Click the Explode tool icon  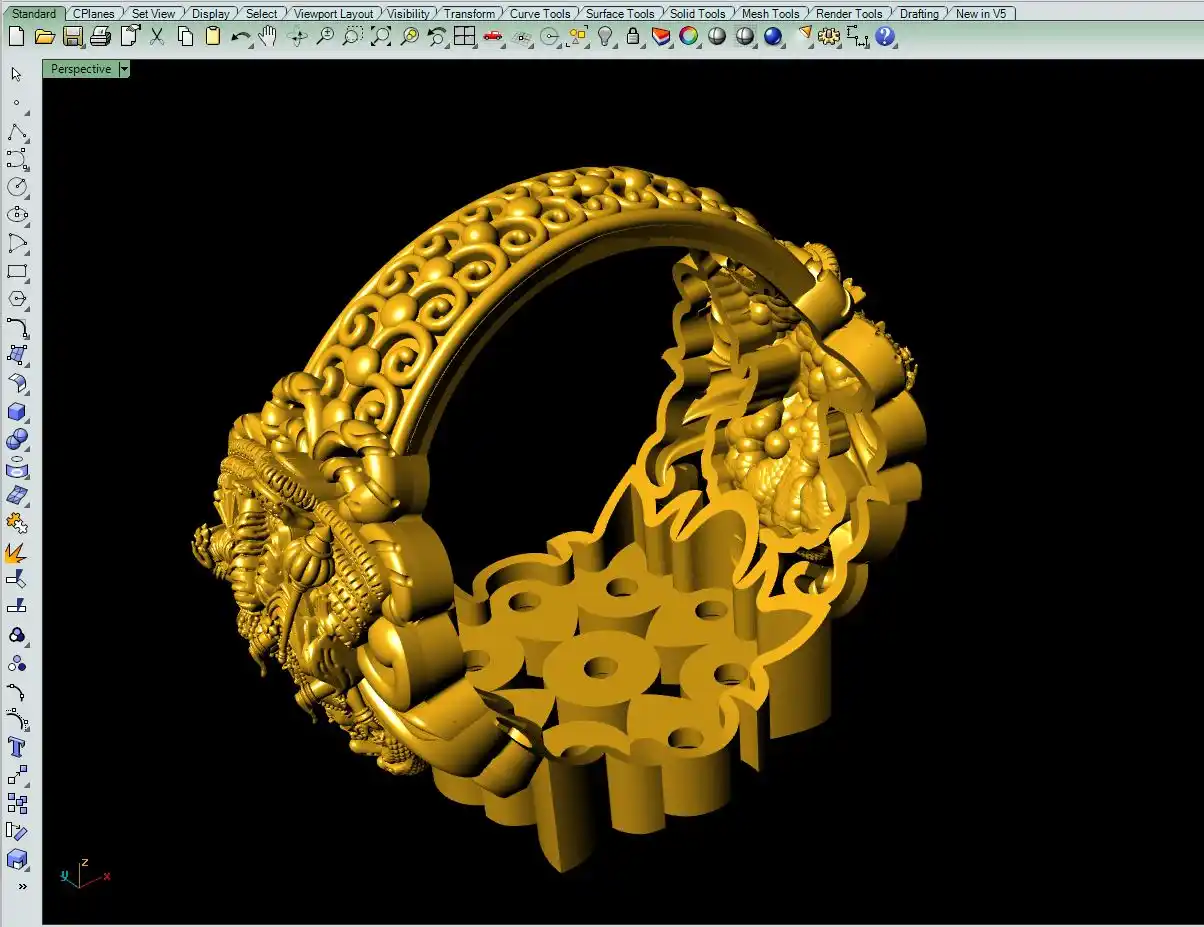pyautogui.click(x=16, y=552)
